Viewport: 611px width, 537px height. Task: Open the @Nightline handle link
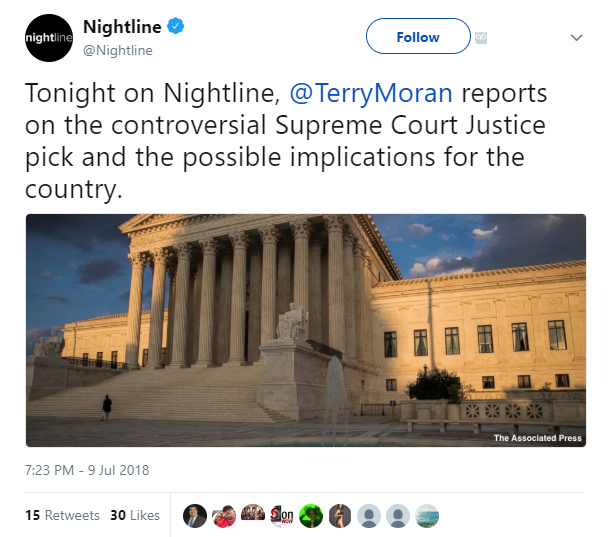[118, 50]
